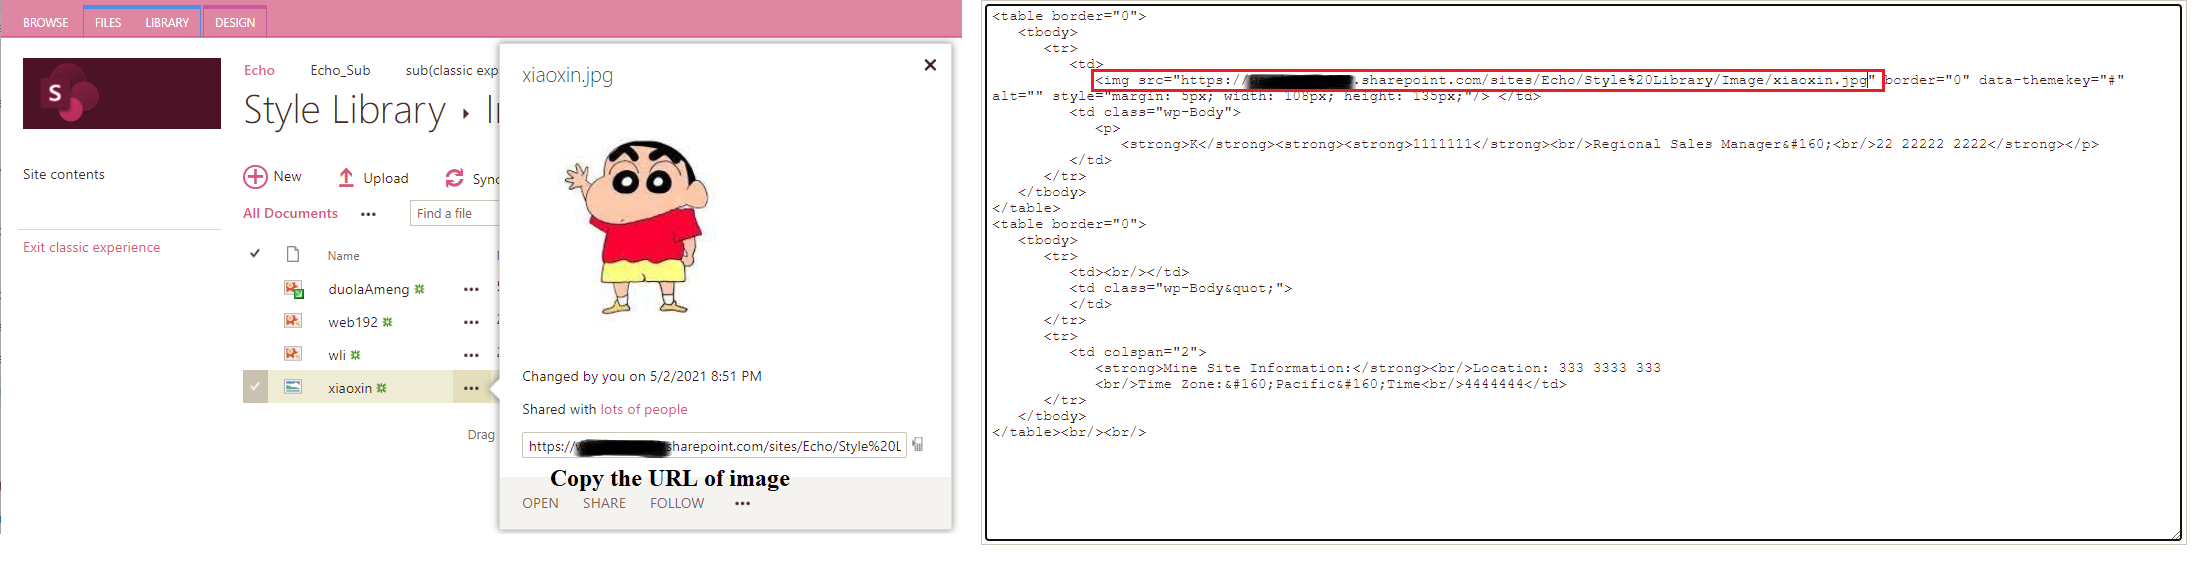Click the mobile device icon beside URL field

(918, 445)
